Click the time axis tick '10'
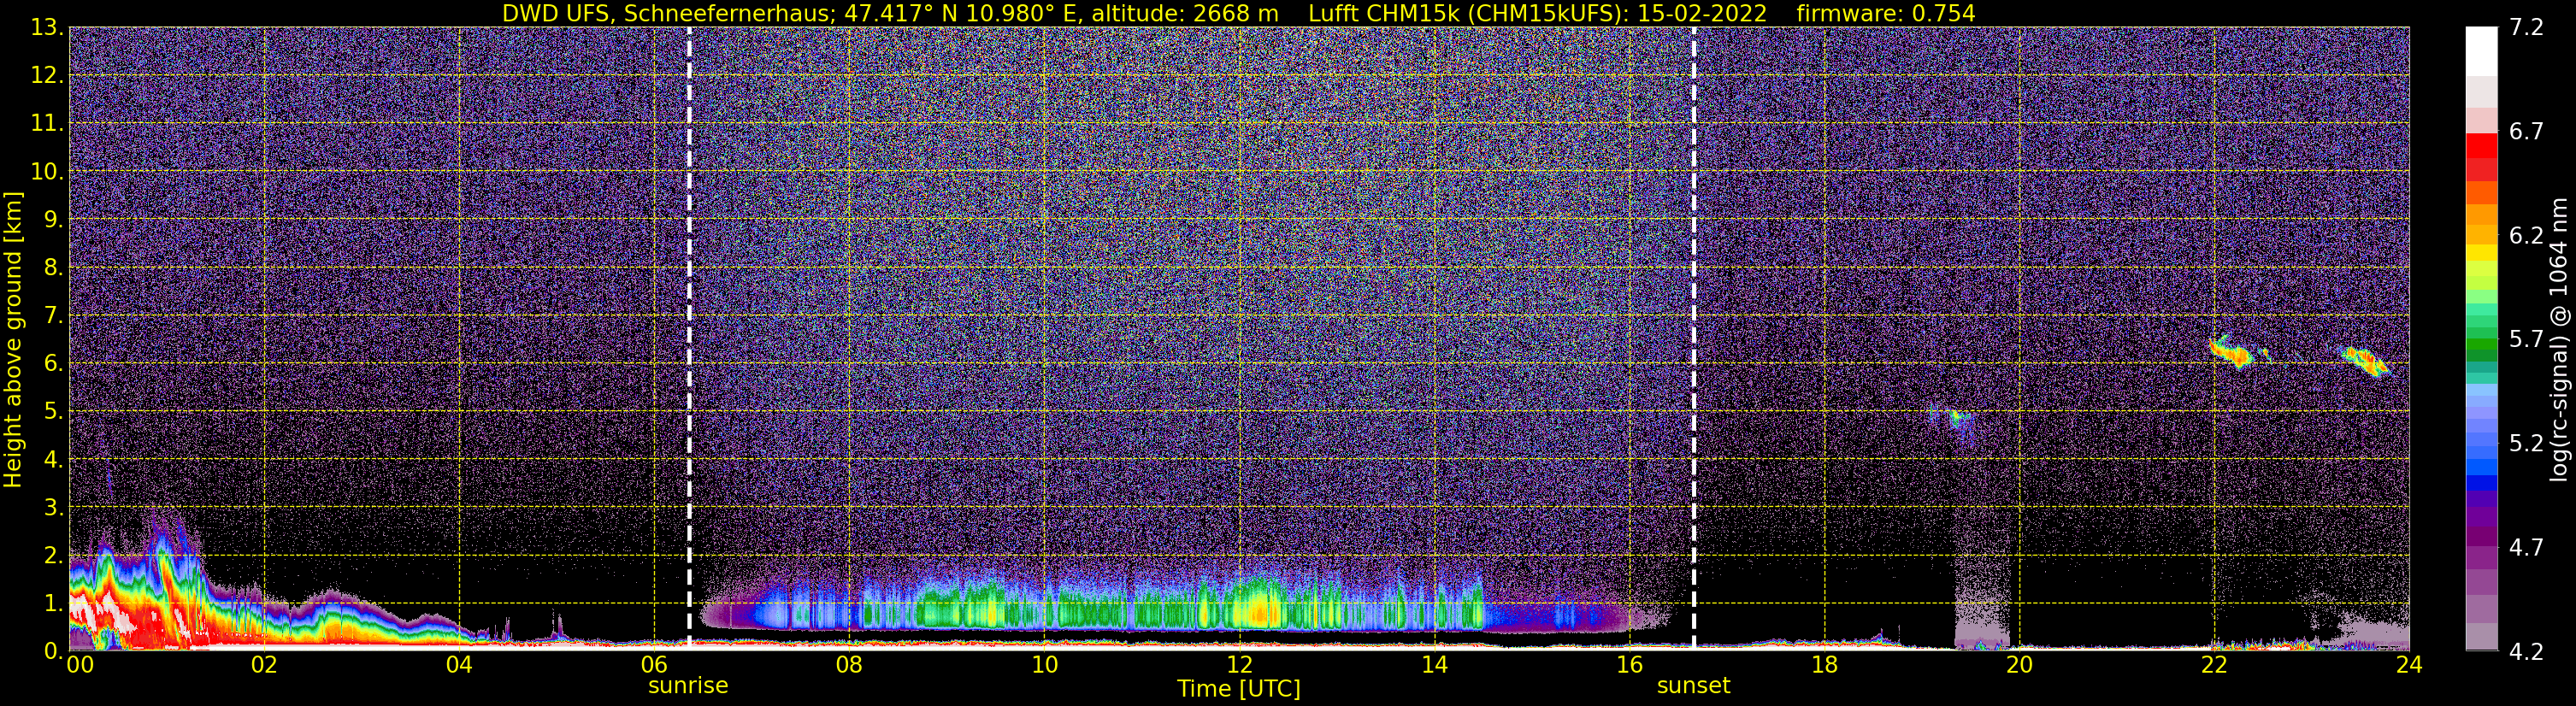This screenshot has width=2576, height=706. (1044, 665)
